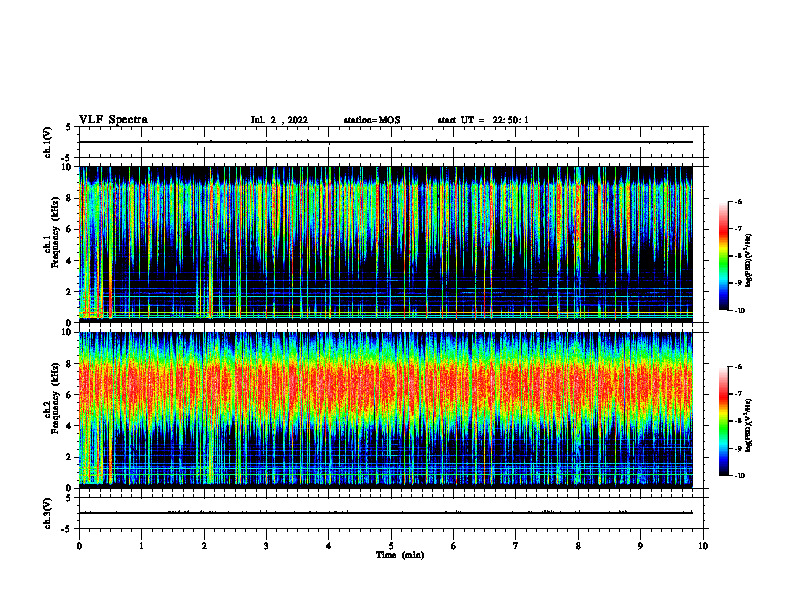Click the ch.1 "Frequency (kHz)" axis label
Image resolution: width=792 pixels, height=612 pixels.
(55, 231)
